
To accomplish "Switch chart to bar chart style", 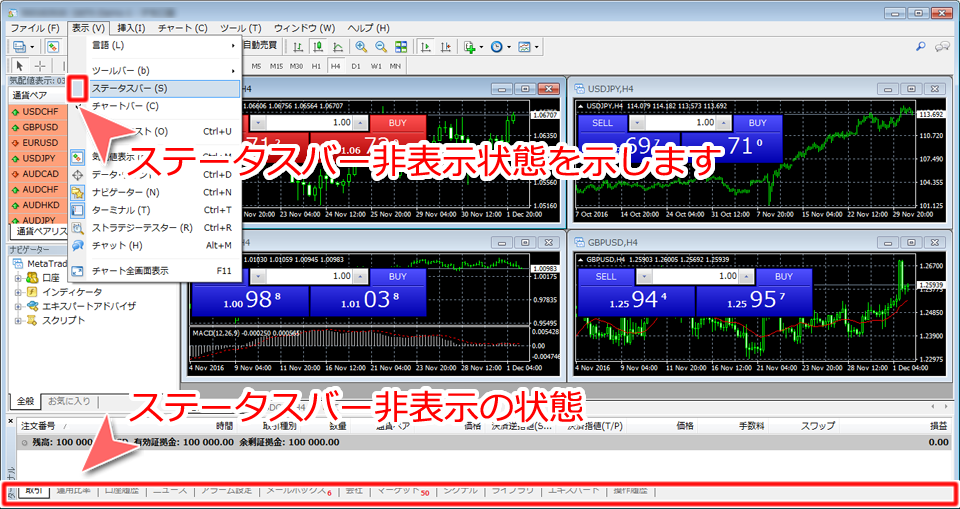I will (298, 47).
